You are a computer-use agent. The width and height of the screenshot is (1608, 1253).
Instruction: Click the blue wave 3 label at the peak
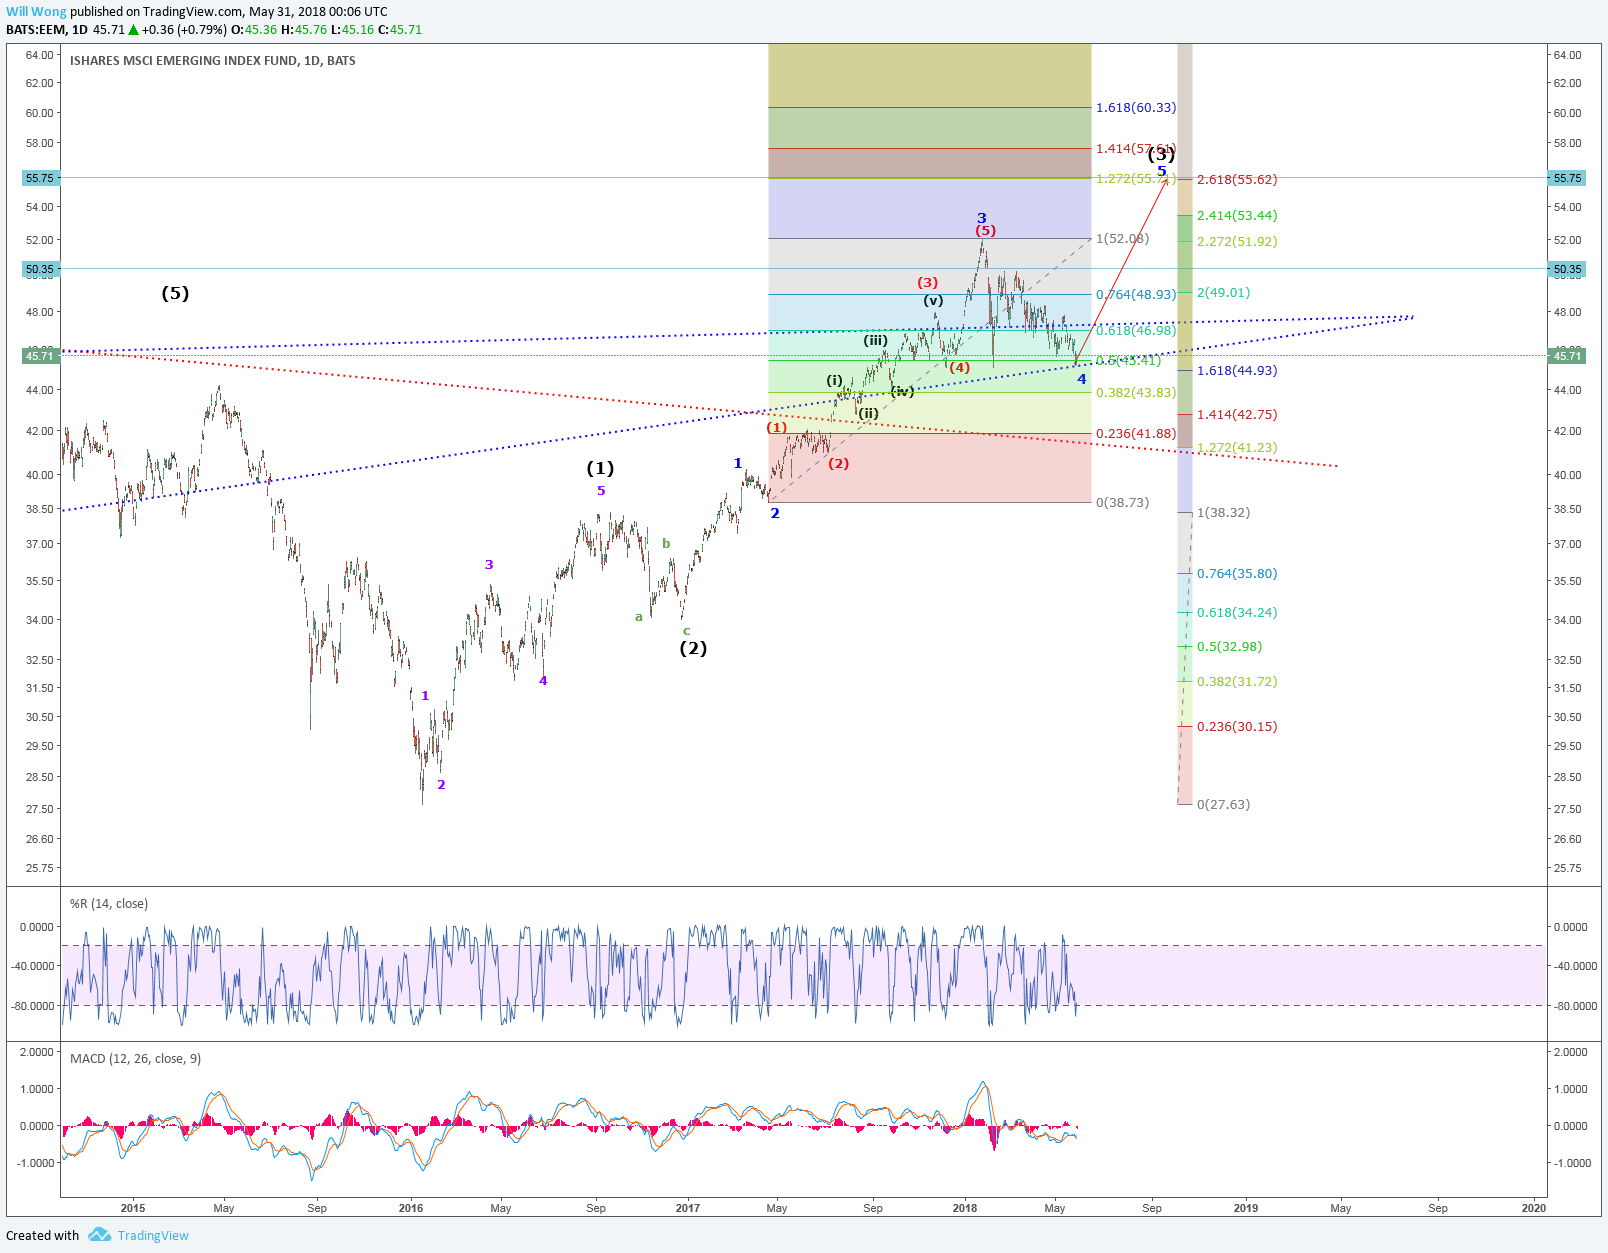(x=982, y=218)
